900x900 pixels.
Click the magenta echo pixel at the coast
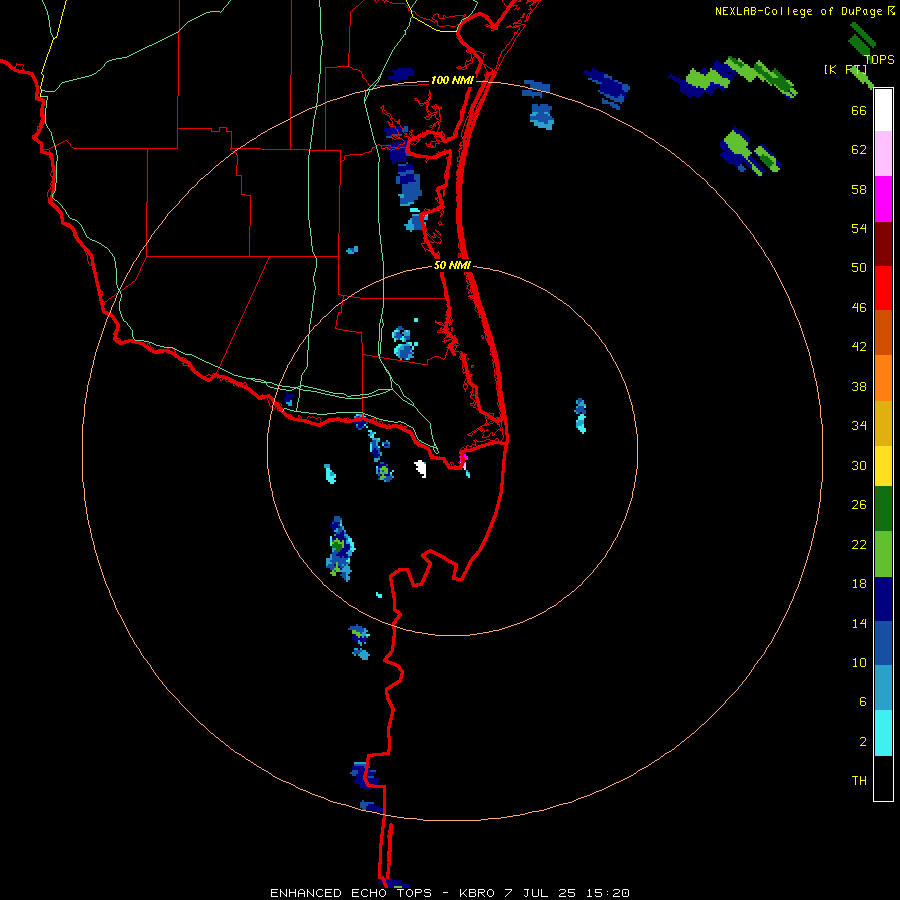pos(465,457)
